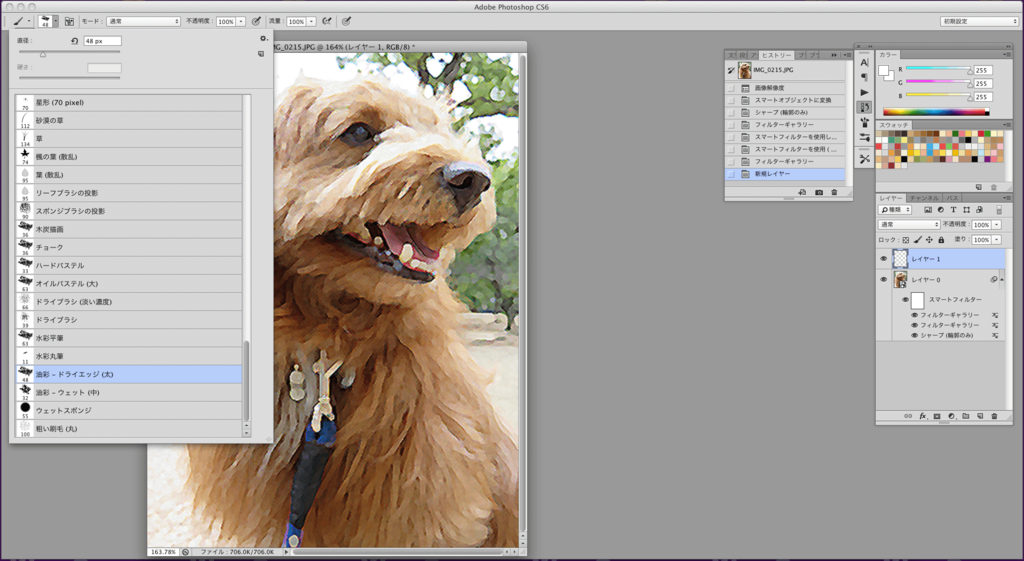Viewport: 1024px width, 561px height.
Task: Link layers chain icon
Action: point(908,416)
